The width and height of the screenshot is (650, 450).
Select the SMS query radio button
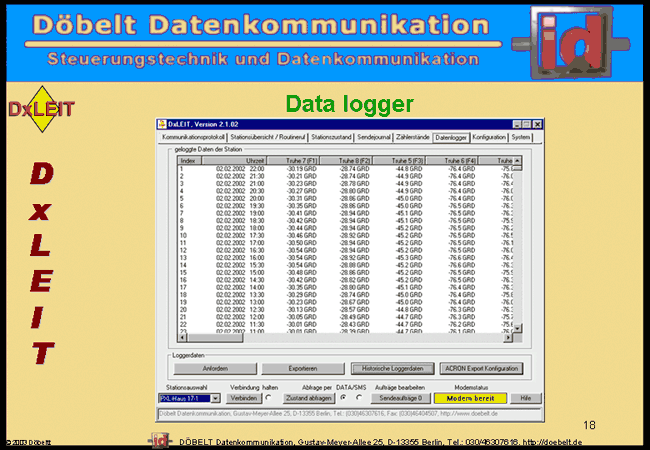click(x=359, y=397)
